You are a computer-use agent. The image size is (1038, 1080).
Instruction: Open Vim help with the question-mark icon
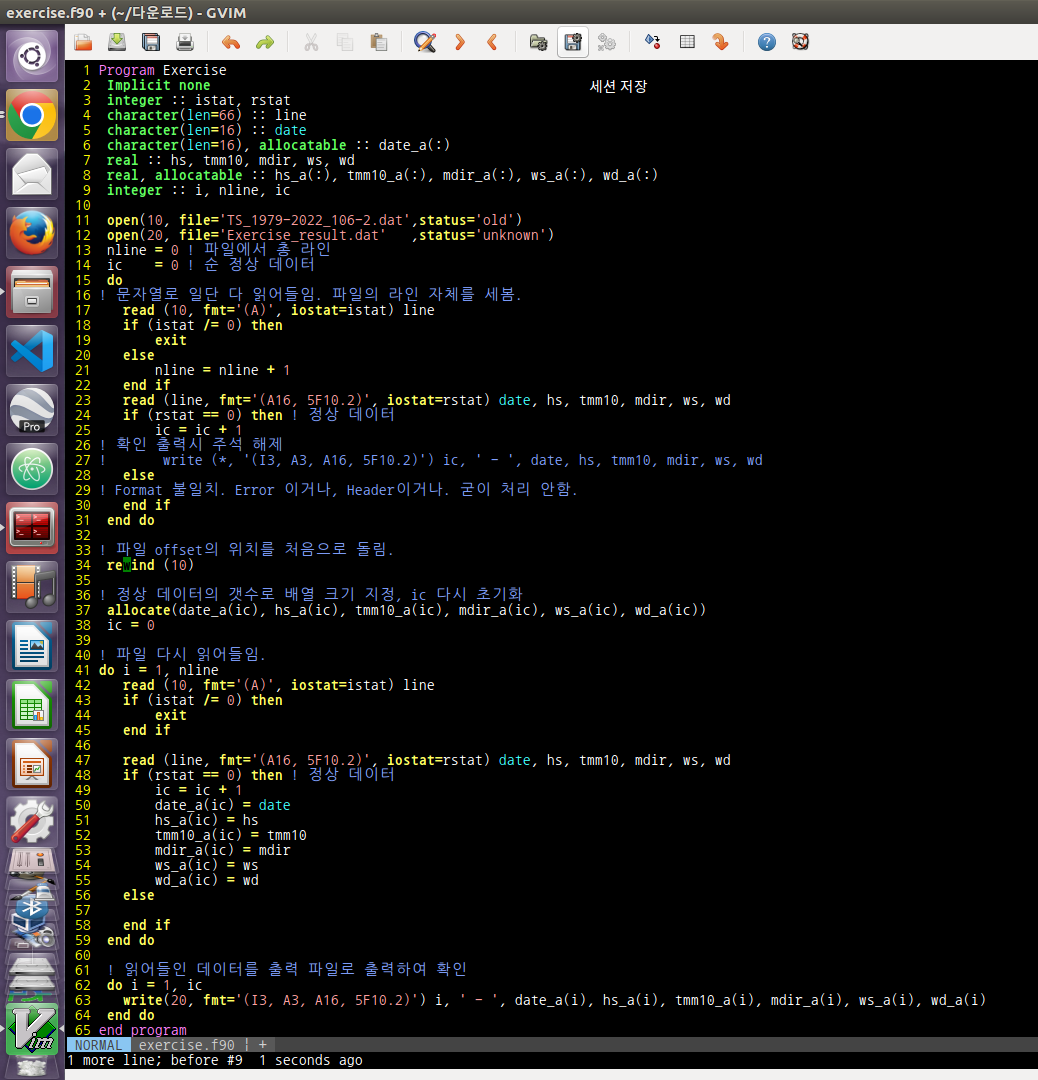point(767,42)
